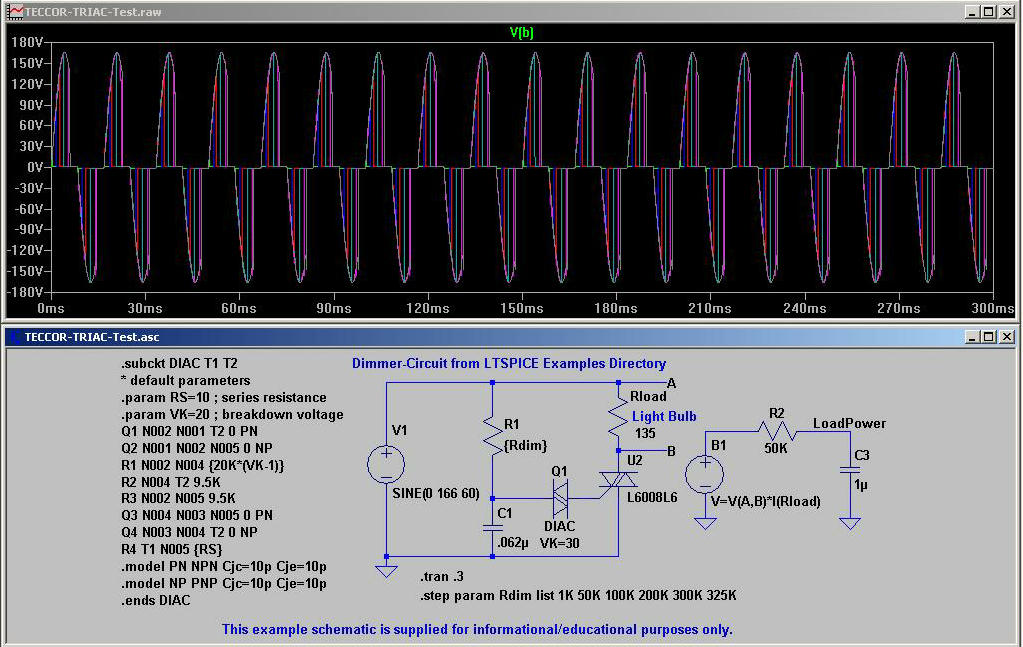The height and width of the screenshot is (647, 1023).
Task: Click the informational/educational purposes notice
Action: pyautogui.click(x=477, y=629)
